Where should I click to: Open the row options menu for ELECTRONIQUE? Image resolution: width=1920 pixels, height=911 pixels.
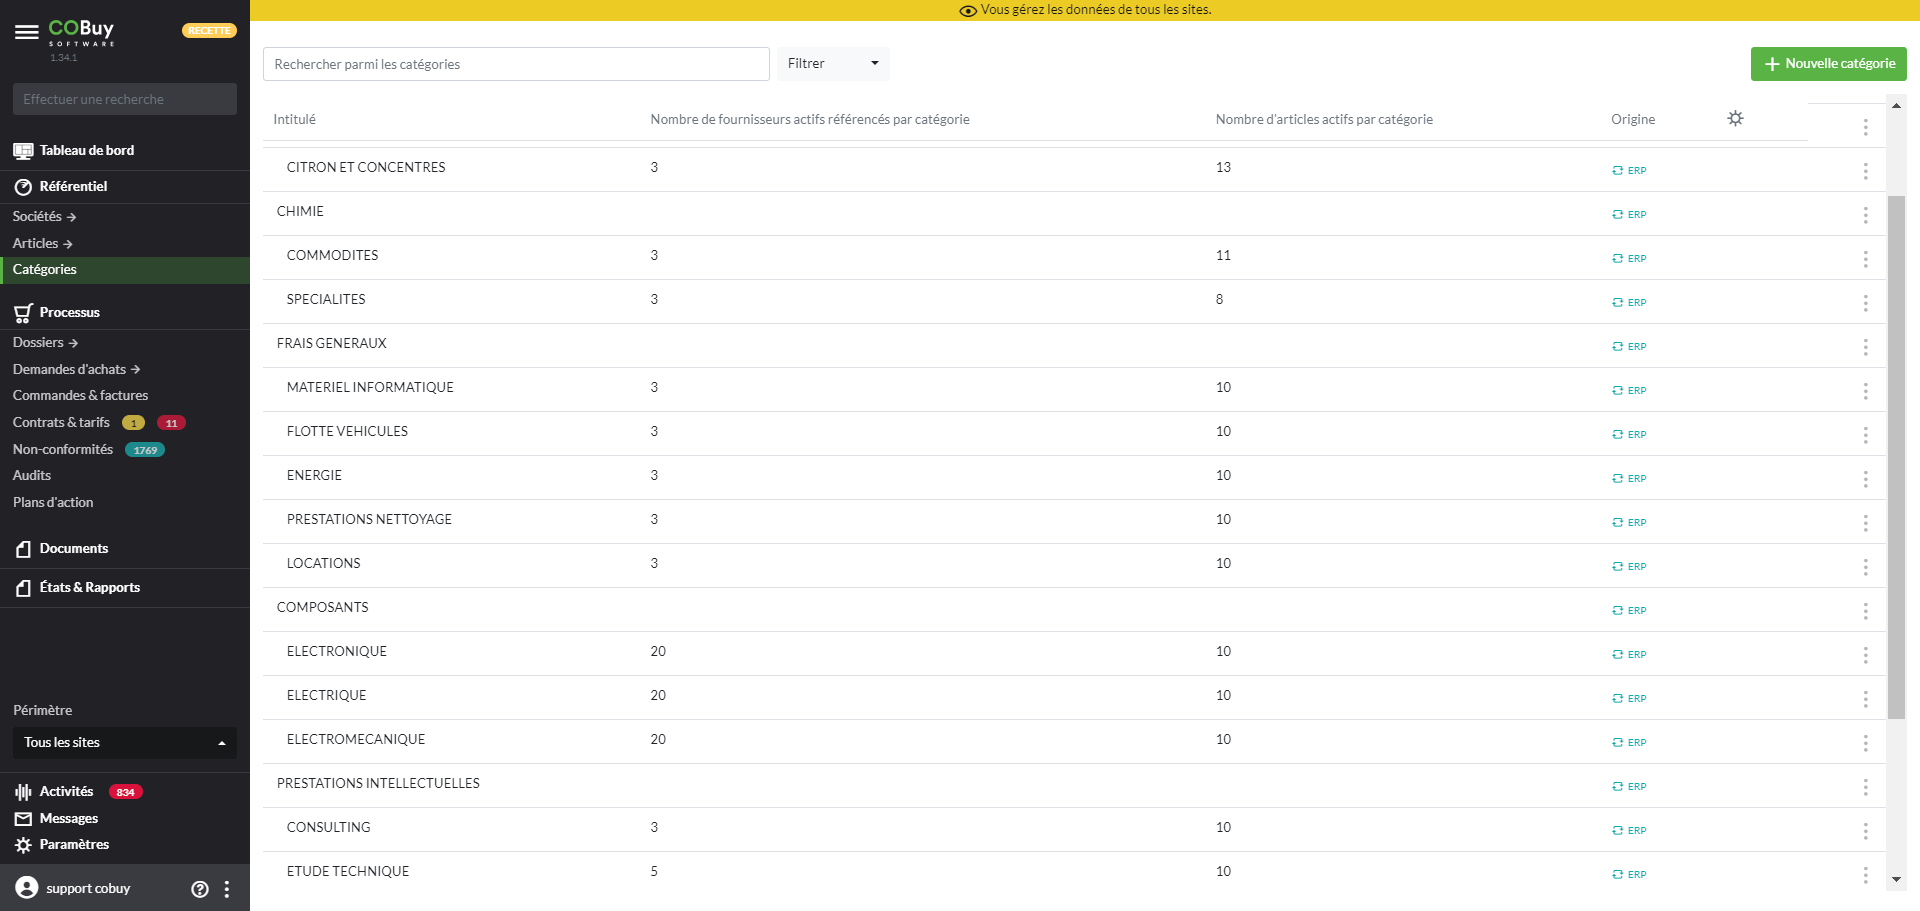(1865, 655)
